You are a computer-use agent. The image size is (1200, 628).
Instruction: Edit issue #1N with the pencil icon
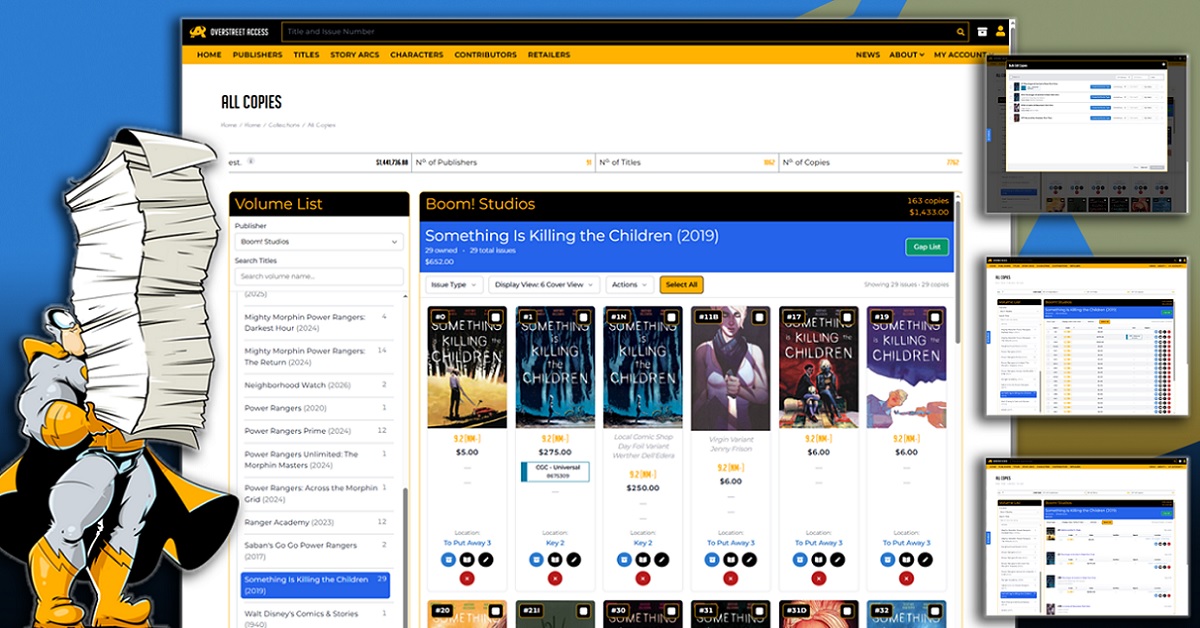[x=661, y=558]
